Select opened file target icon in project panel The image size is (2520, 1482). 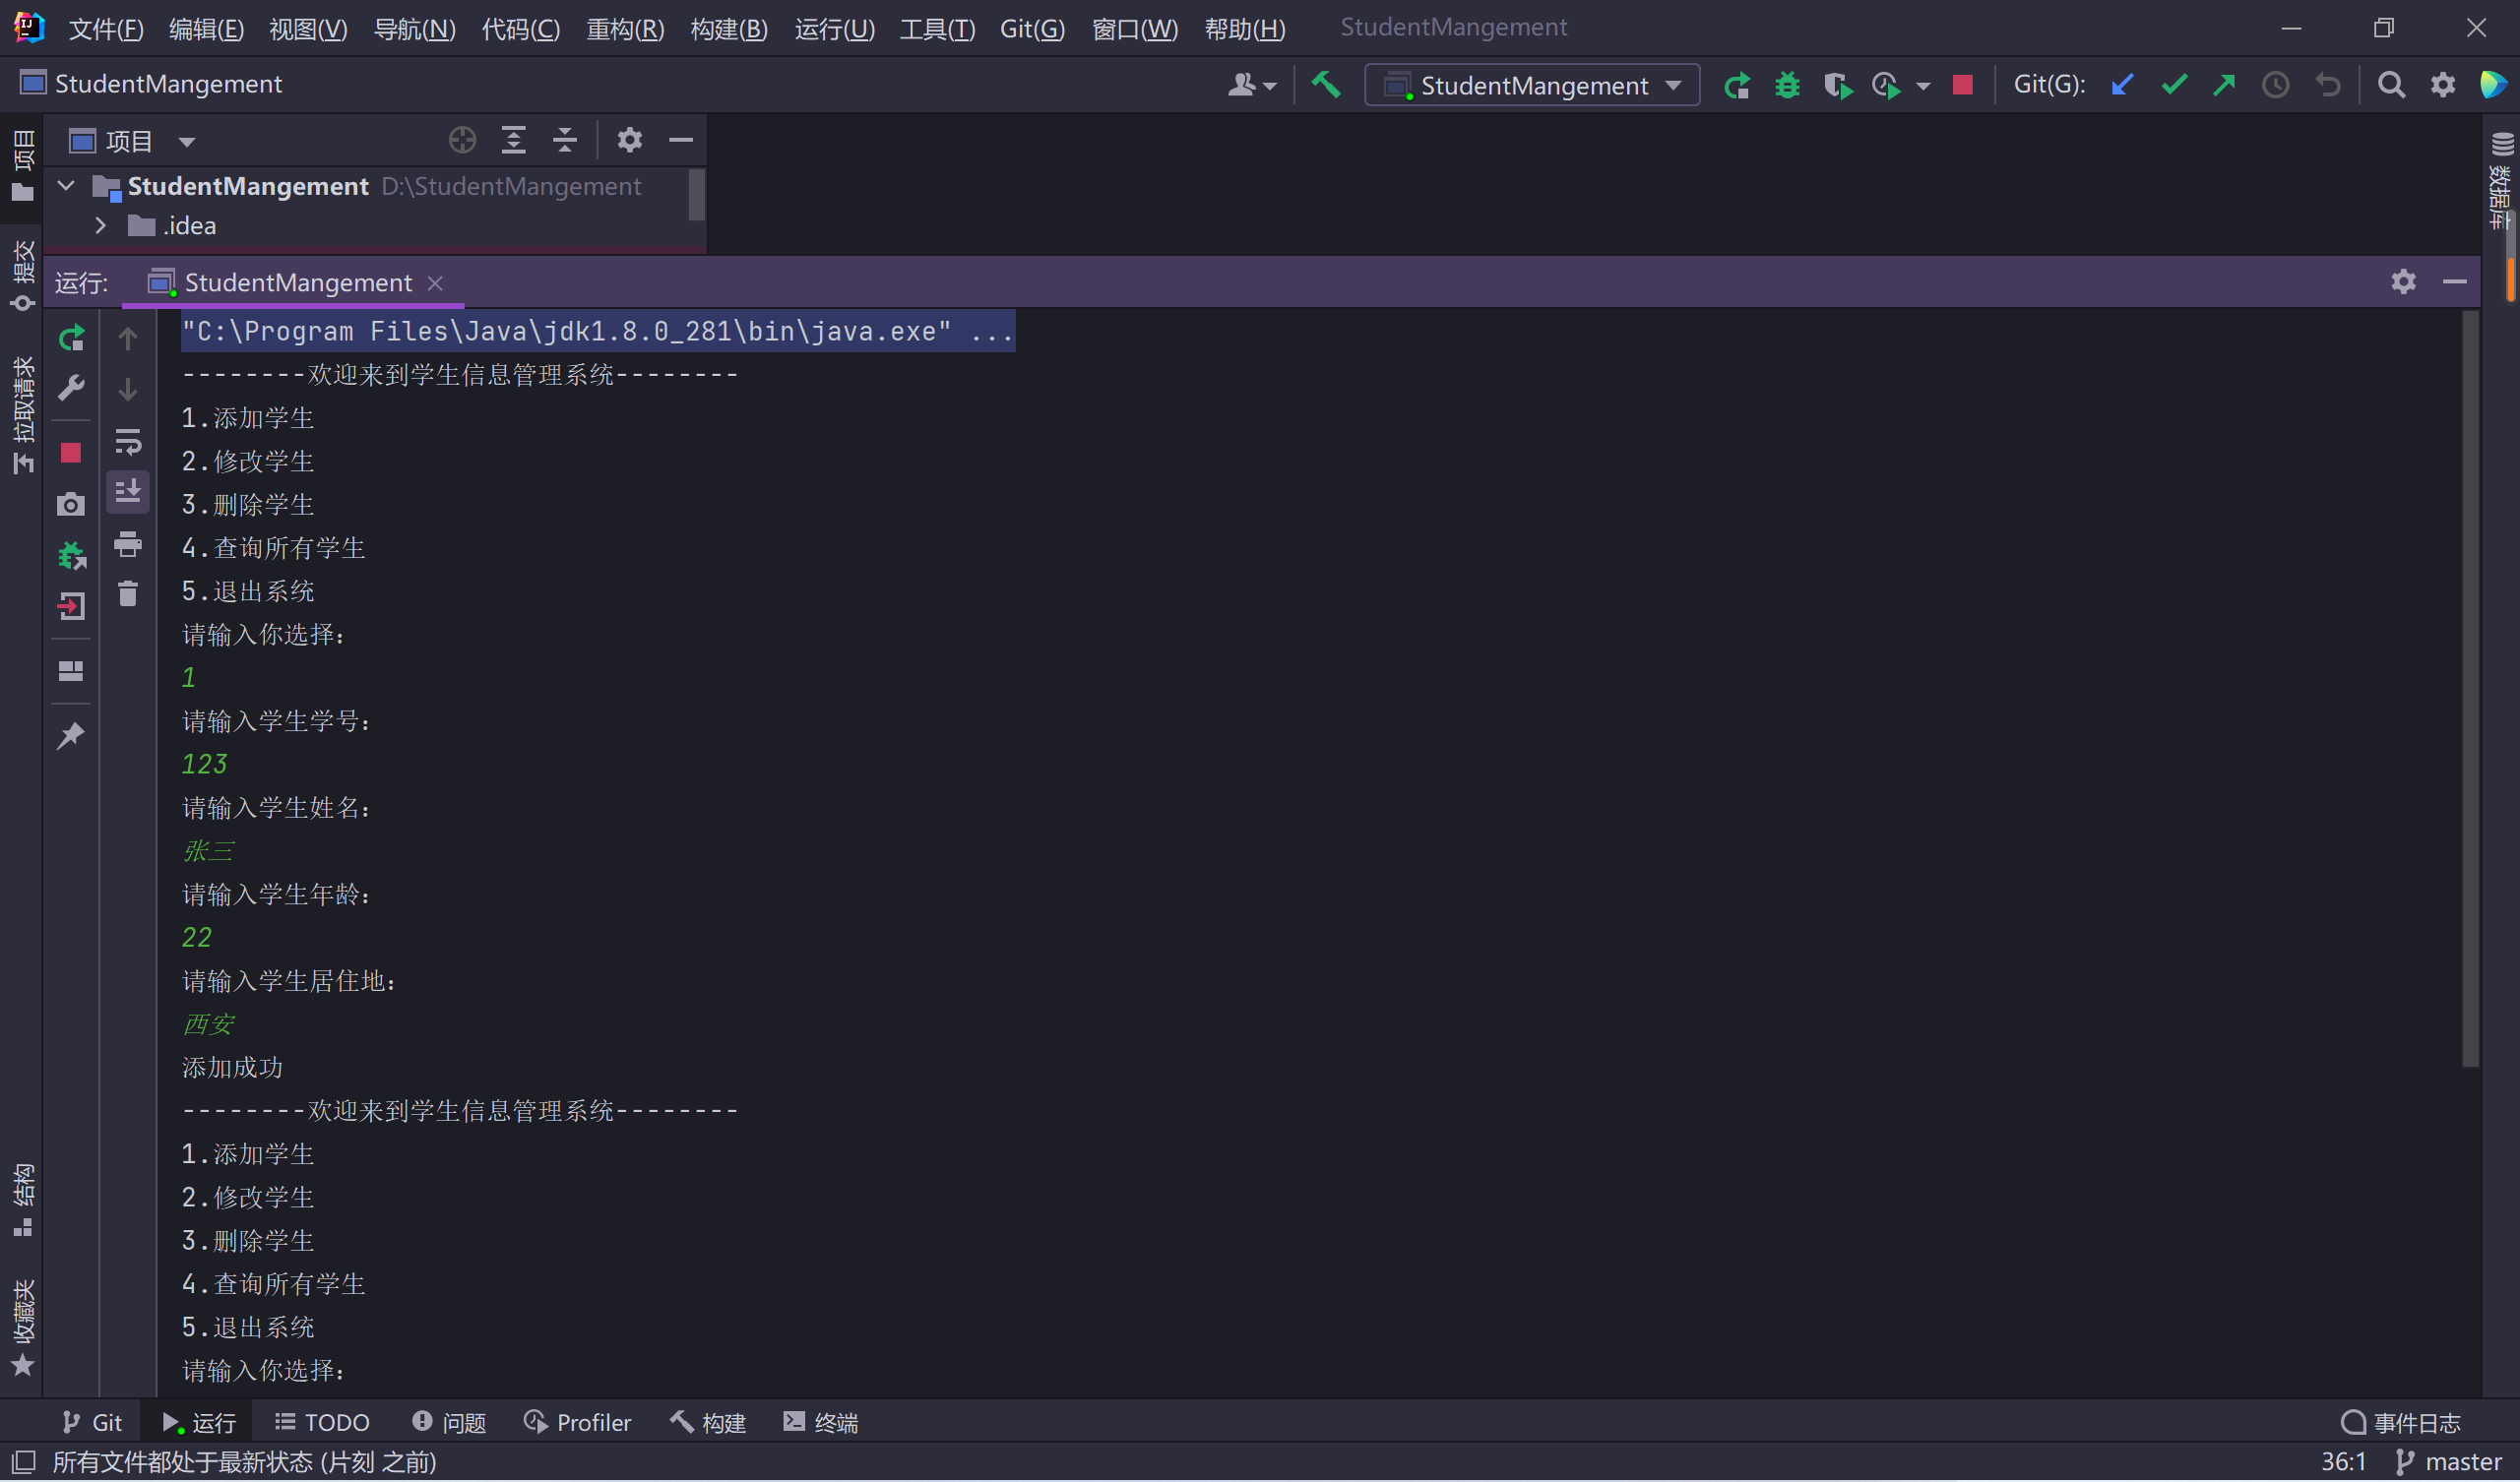point(462,140)
